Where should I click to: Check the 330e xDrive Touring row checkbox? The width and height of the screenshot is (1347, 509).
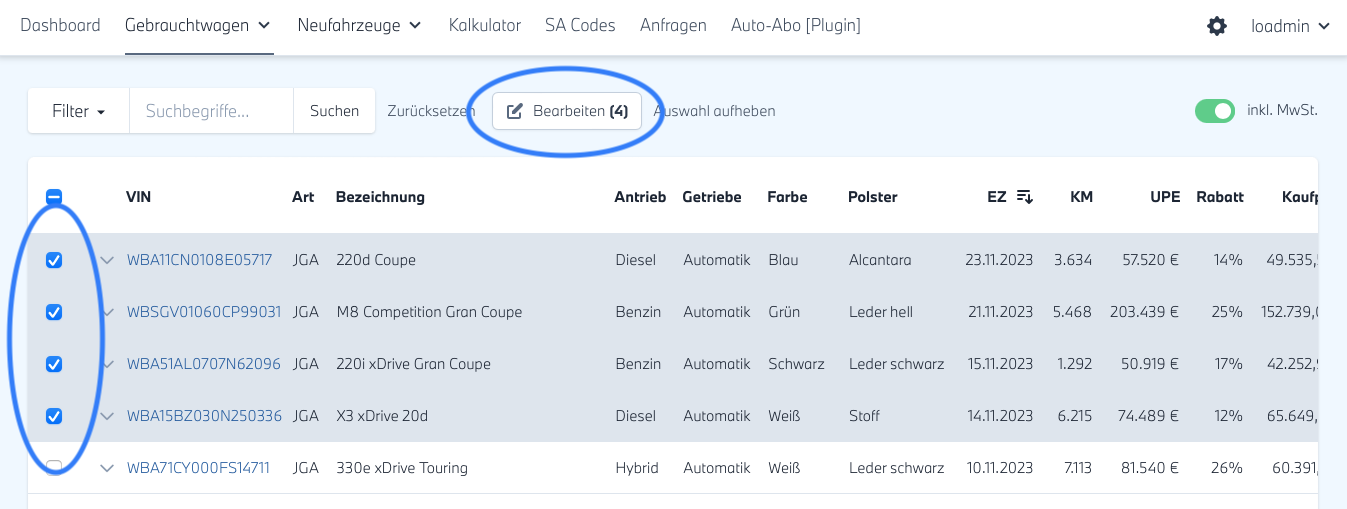tap(54, 467)
